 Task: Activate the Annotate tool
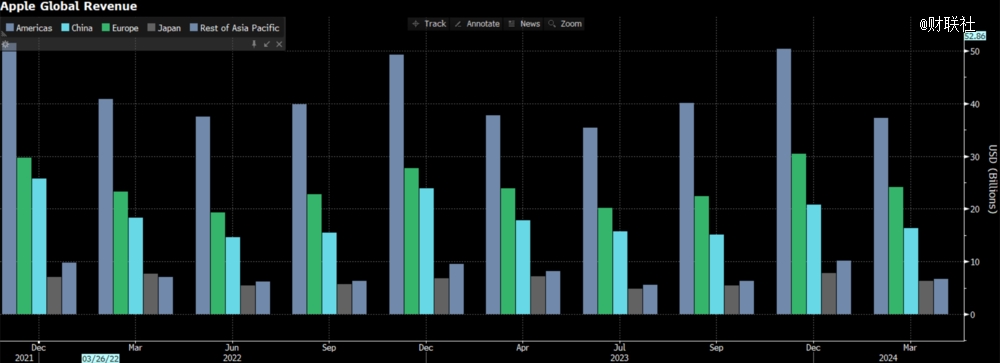[477, 24]
